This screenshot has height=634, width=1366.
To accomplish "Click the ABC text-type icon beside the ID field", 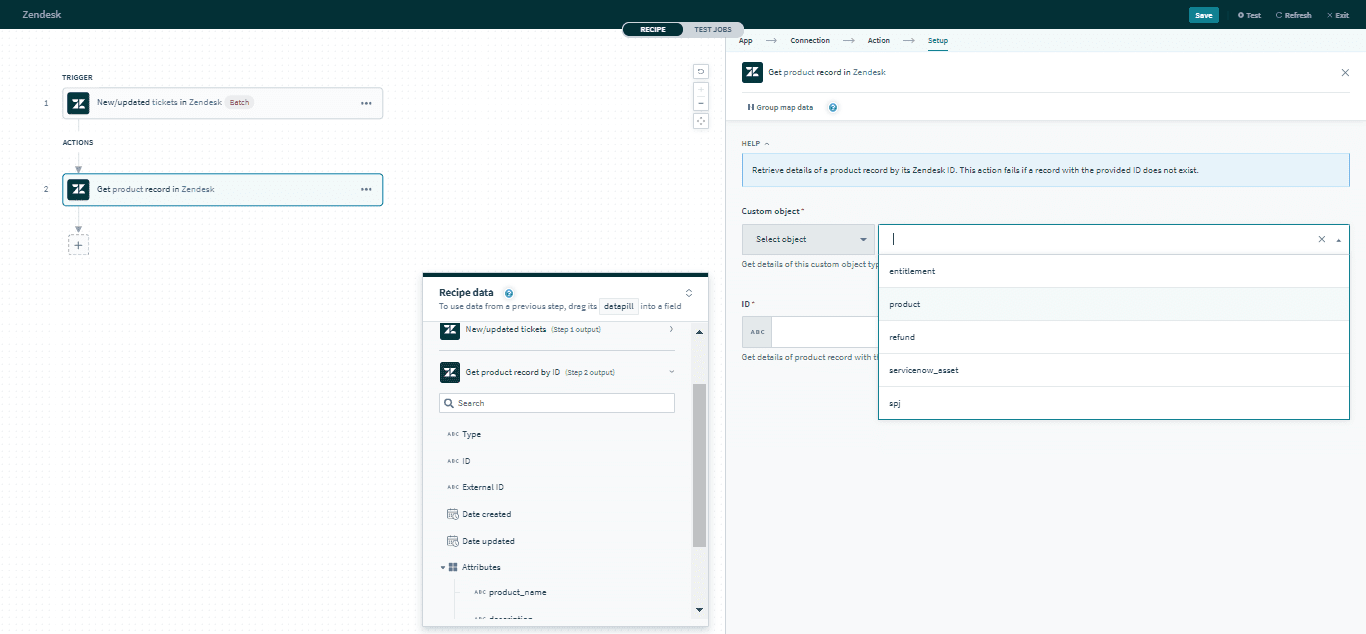I will 757,331.
